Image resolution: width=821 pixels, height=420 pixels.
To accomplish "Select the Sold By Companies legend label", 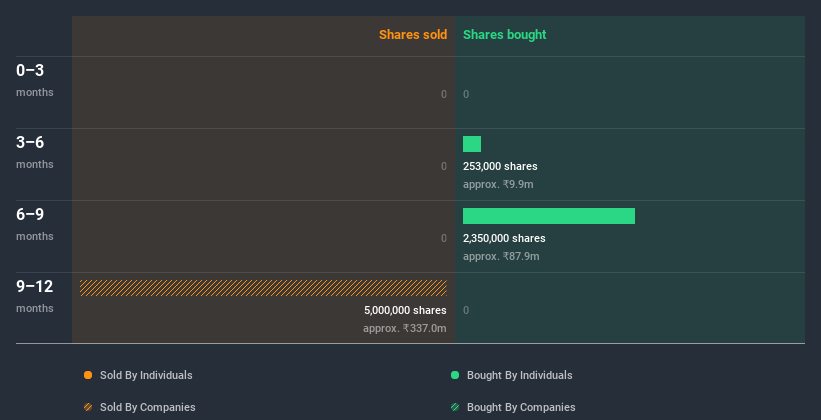I will 148,407.
